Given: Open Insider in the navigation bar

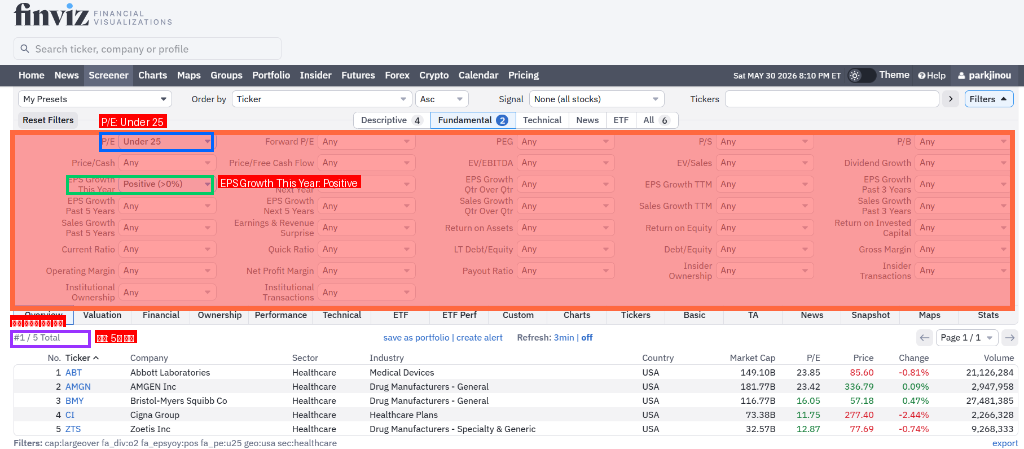Looking at the screenshot, I should (x=315, y=75).
